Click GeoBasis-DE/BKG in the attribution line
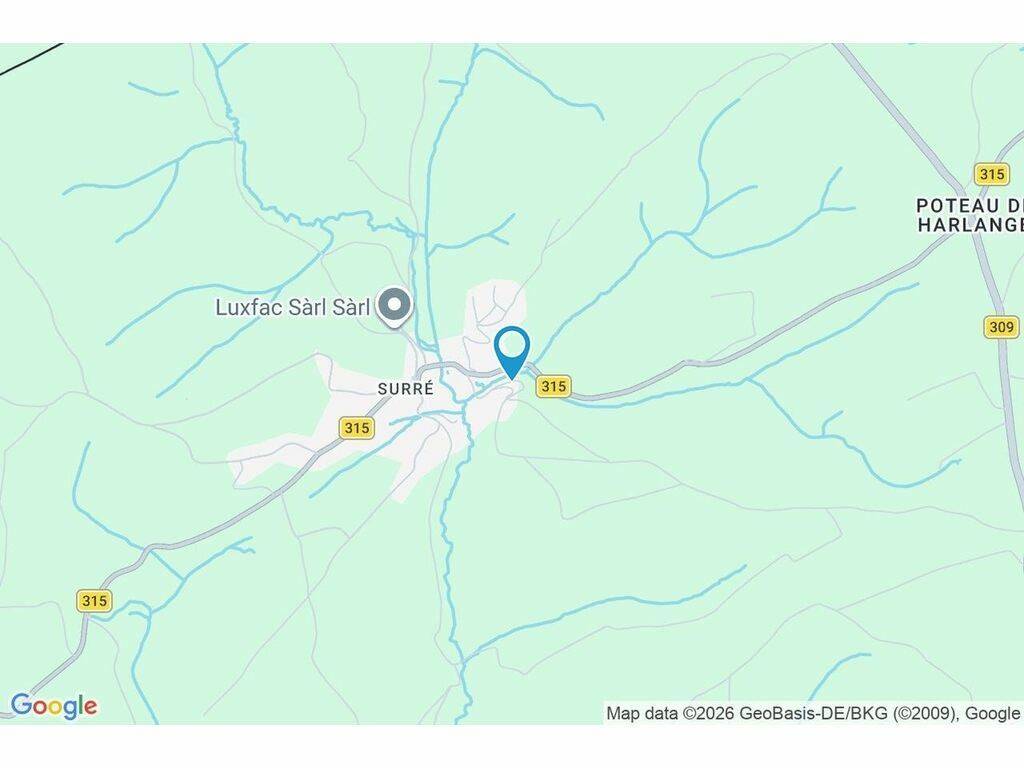Image resolution: width=1024 pixels, height=768 pixels. coord(813,713)
